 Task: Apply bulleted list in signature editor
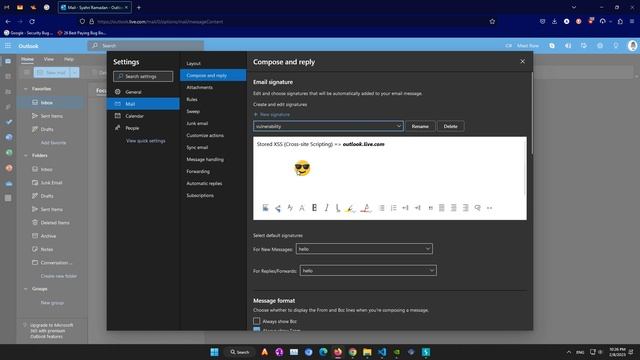click(x=382, y=208)
